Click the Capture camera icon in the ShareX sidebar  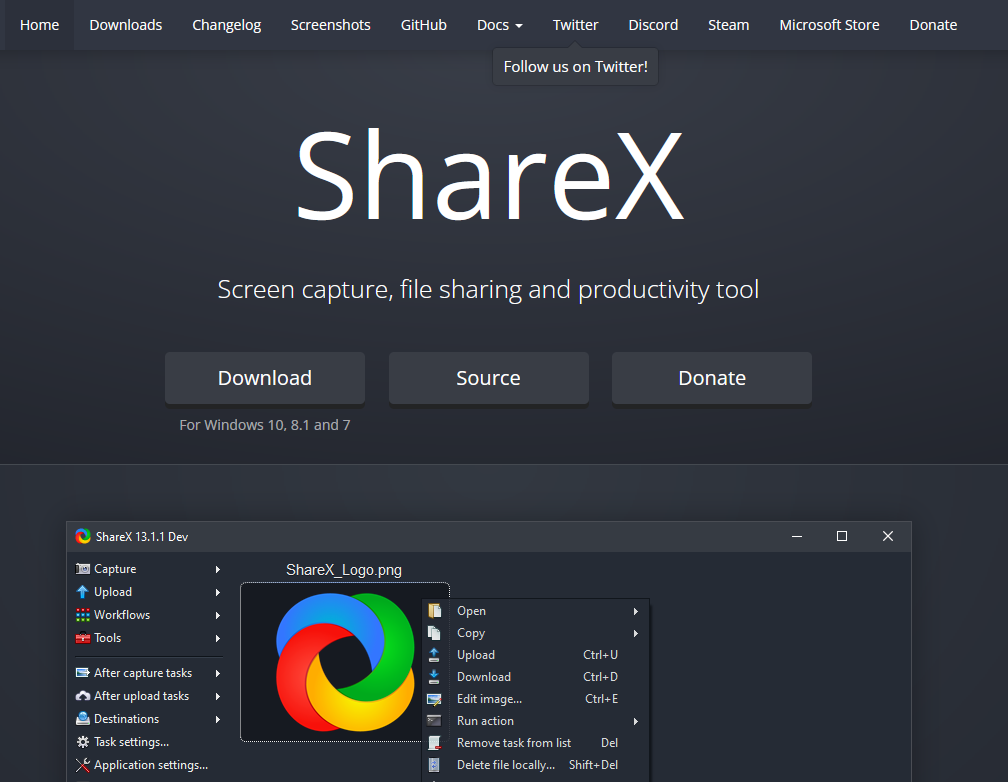coord(82,568)
